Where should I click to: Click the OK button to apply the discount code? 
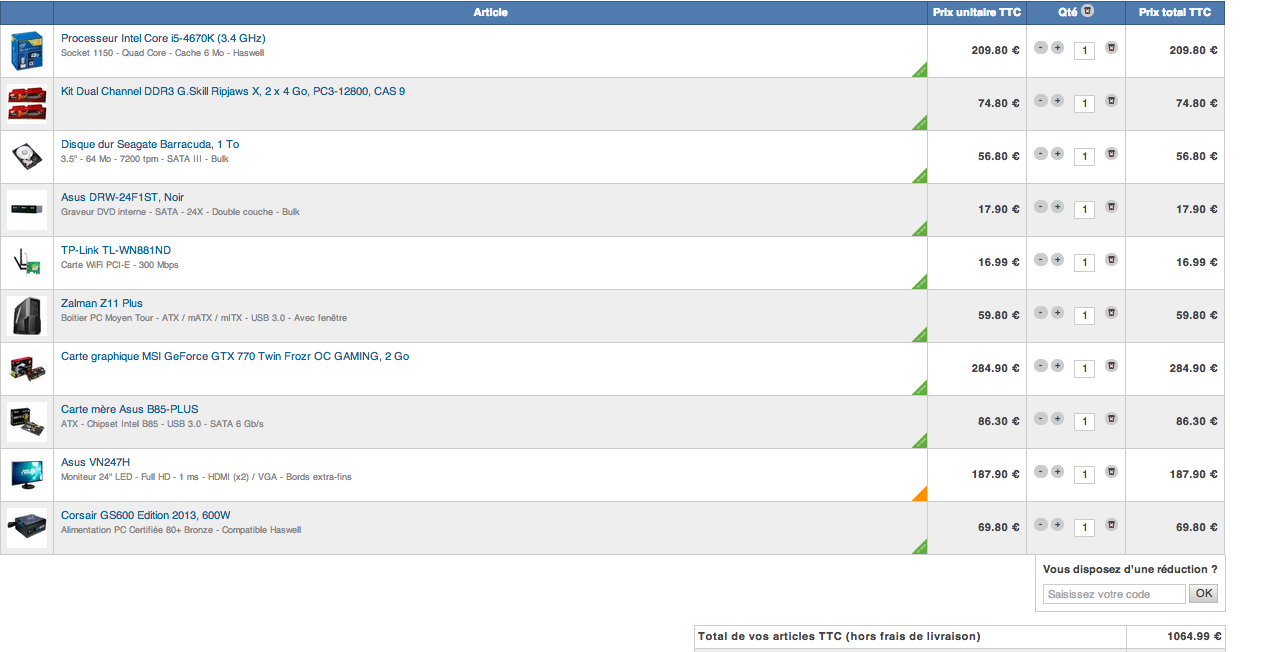[1203, 594]
